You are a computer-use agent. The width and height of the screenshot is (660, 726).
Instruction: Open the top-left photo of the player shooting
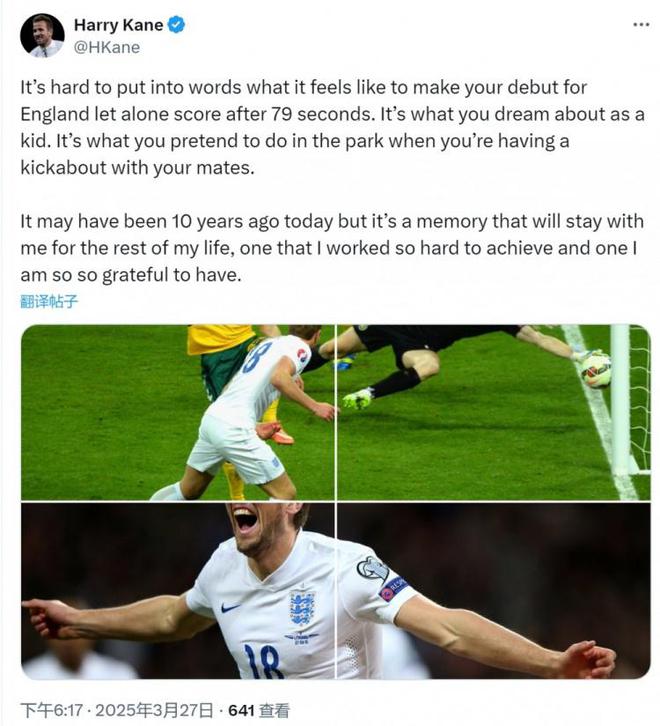tap(177, 411)
